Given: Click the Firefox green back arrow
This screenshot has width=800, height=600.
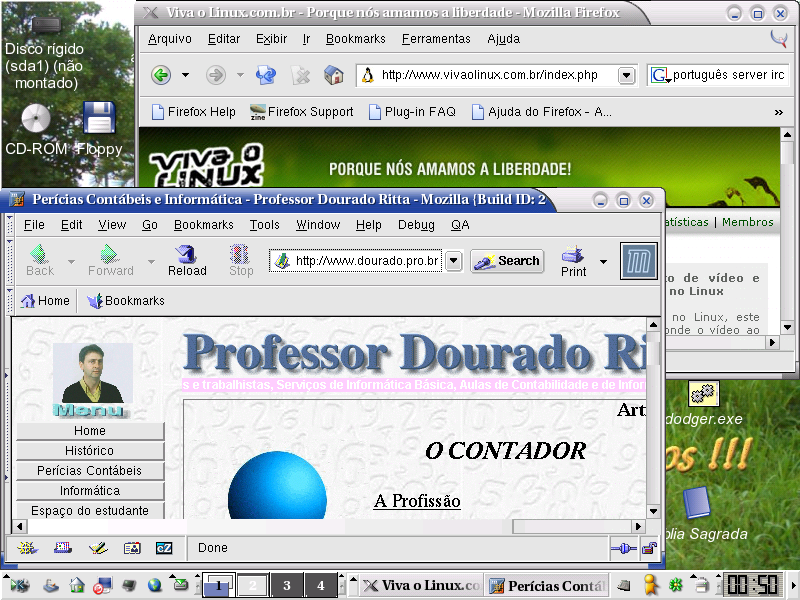Looking at the screenshot, I should pyautogui.click(x=161, y=76).
